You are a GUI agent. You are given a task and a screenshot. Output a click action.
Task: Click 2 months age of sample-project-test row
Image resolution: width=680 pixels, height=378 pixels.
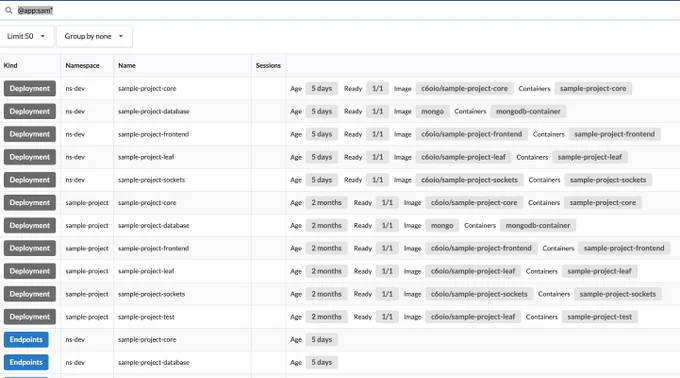pos(326,317)
